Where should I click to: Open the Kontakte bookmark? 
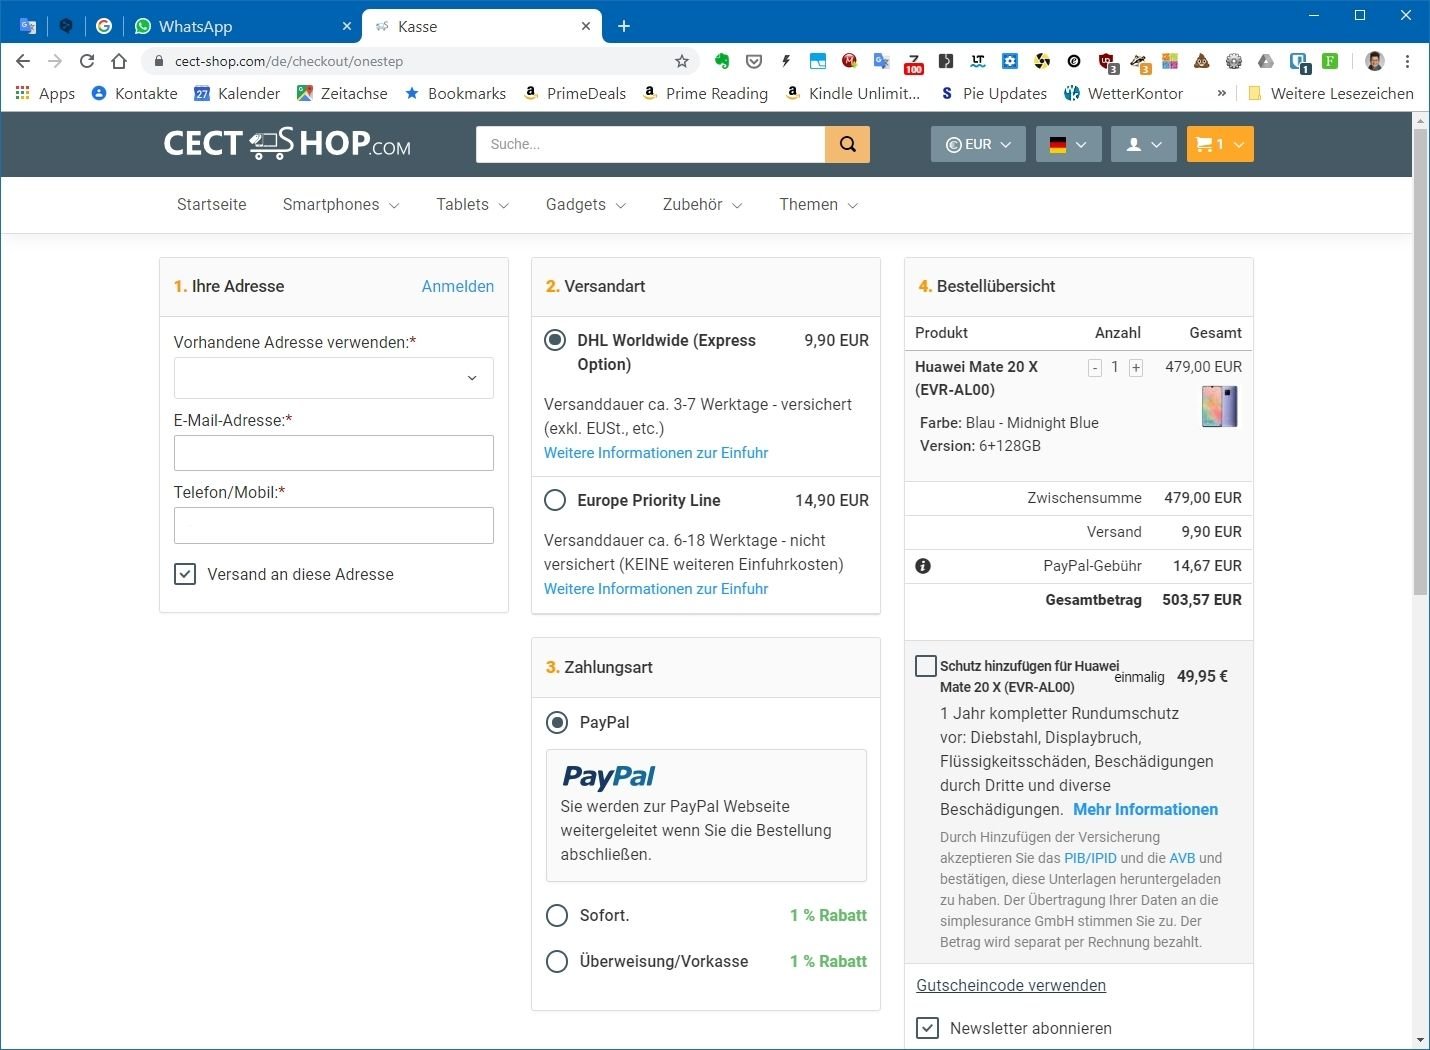pos(134,93)
